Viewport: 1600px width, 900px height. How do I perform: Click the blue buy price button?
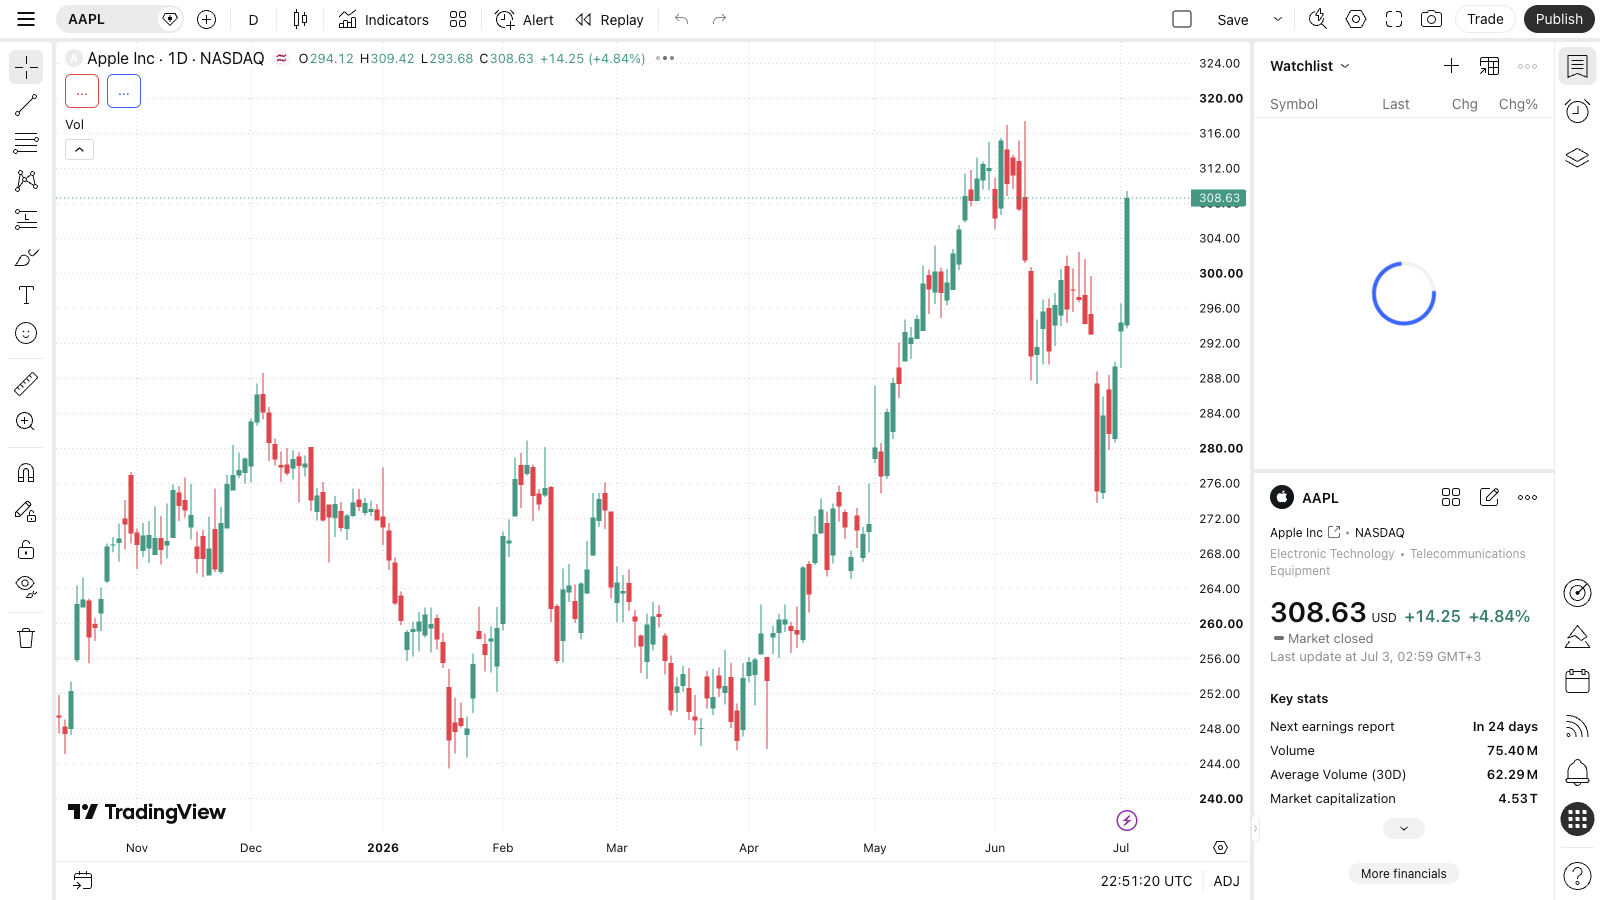point(124,91)
